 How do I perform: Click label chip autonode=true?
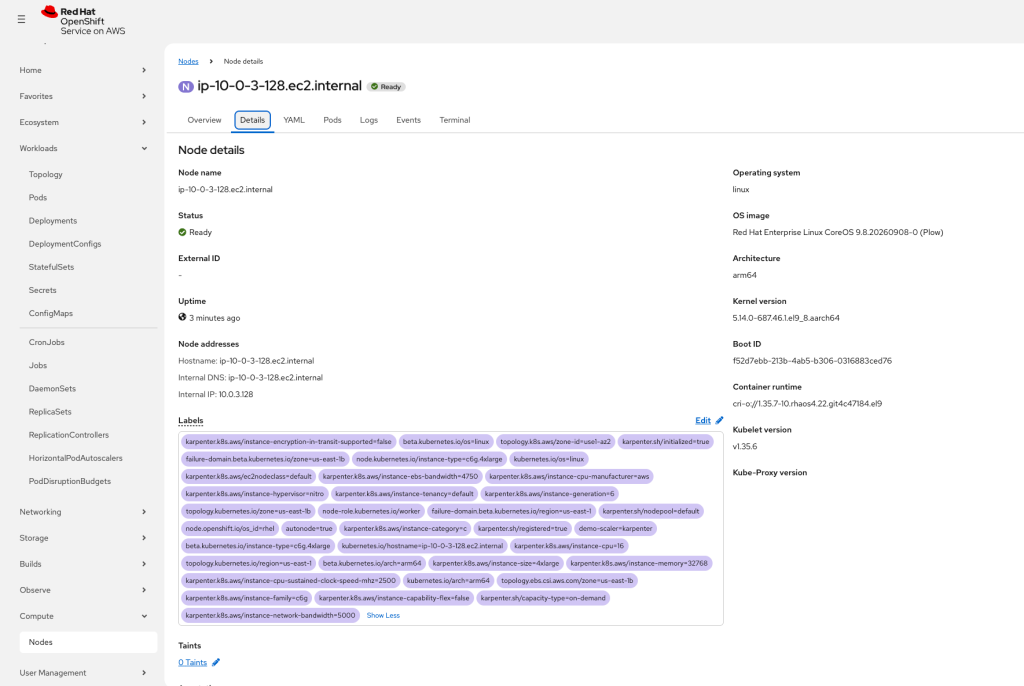[x=309, y=529]
